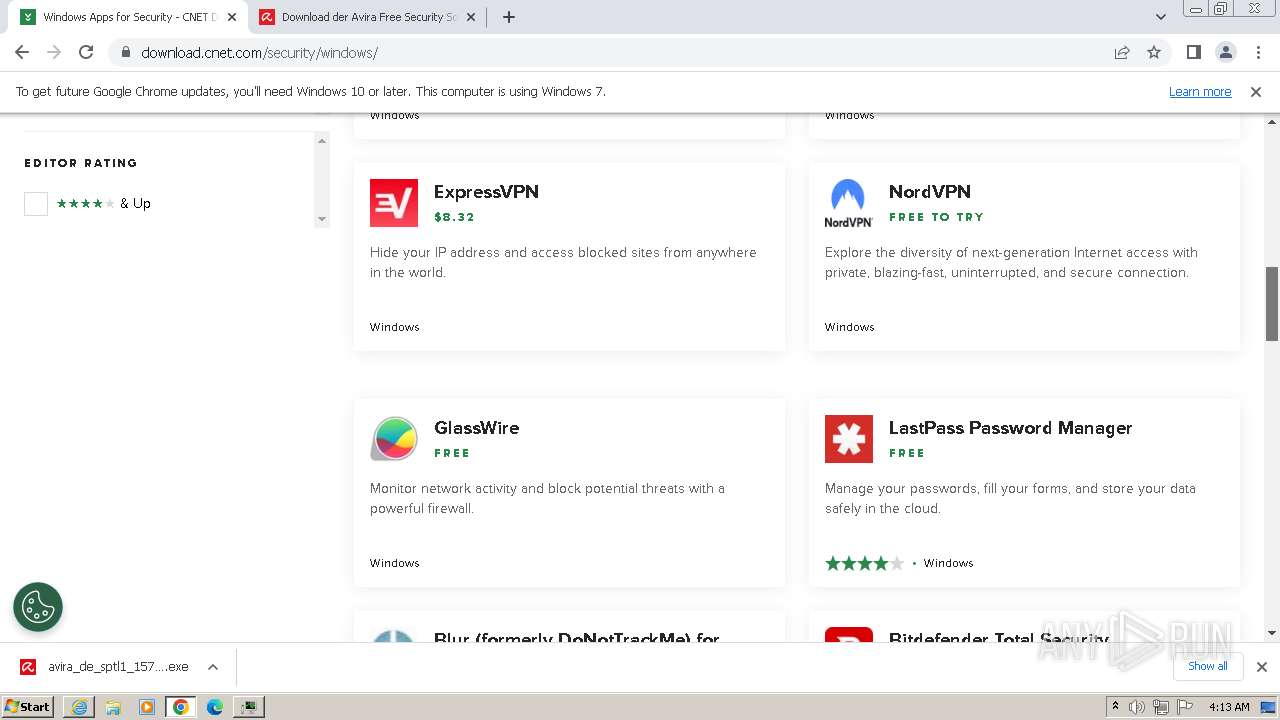Open the Chrome three-dot menu
1280x720 pixels.
[x=1258, y=52]
